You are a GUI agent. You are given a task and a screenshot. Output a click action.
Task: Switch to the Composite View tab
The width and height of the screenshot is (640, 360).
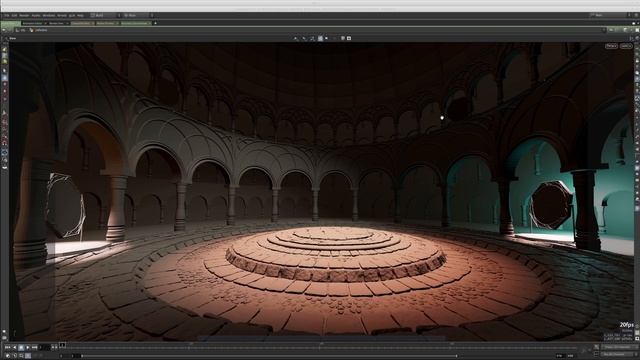coord(82,23)
